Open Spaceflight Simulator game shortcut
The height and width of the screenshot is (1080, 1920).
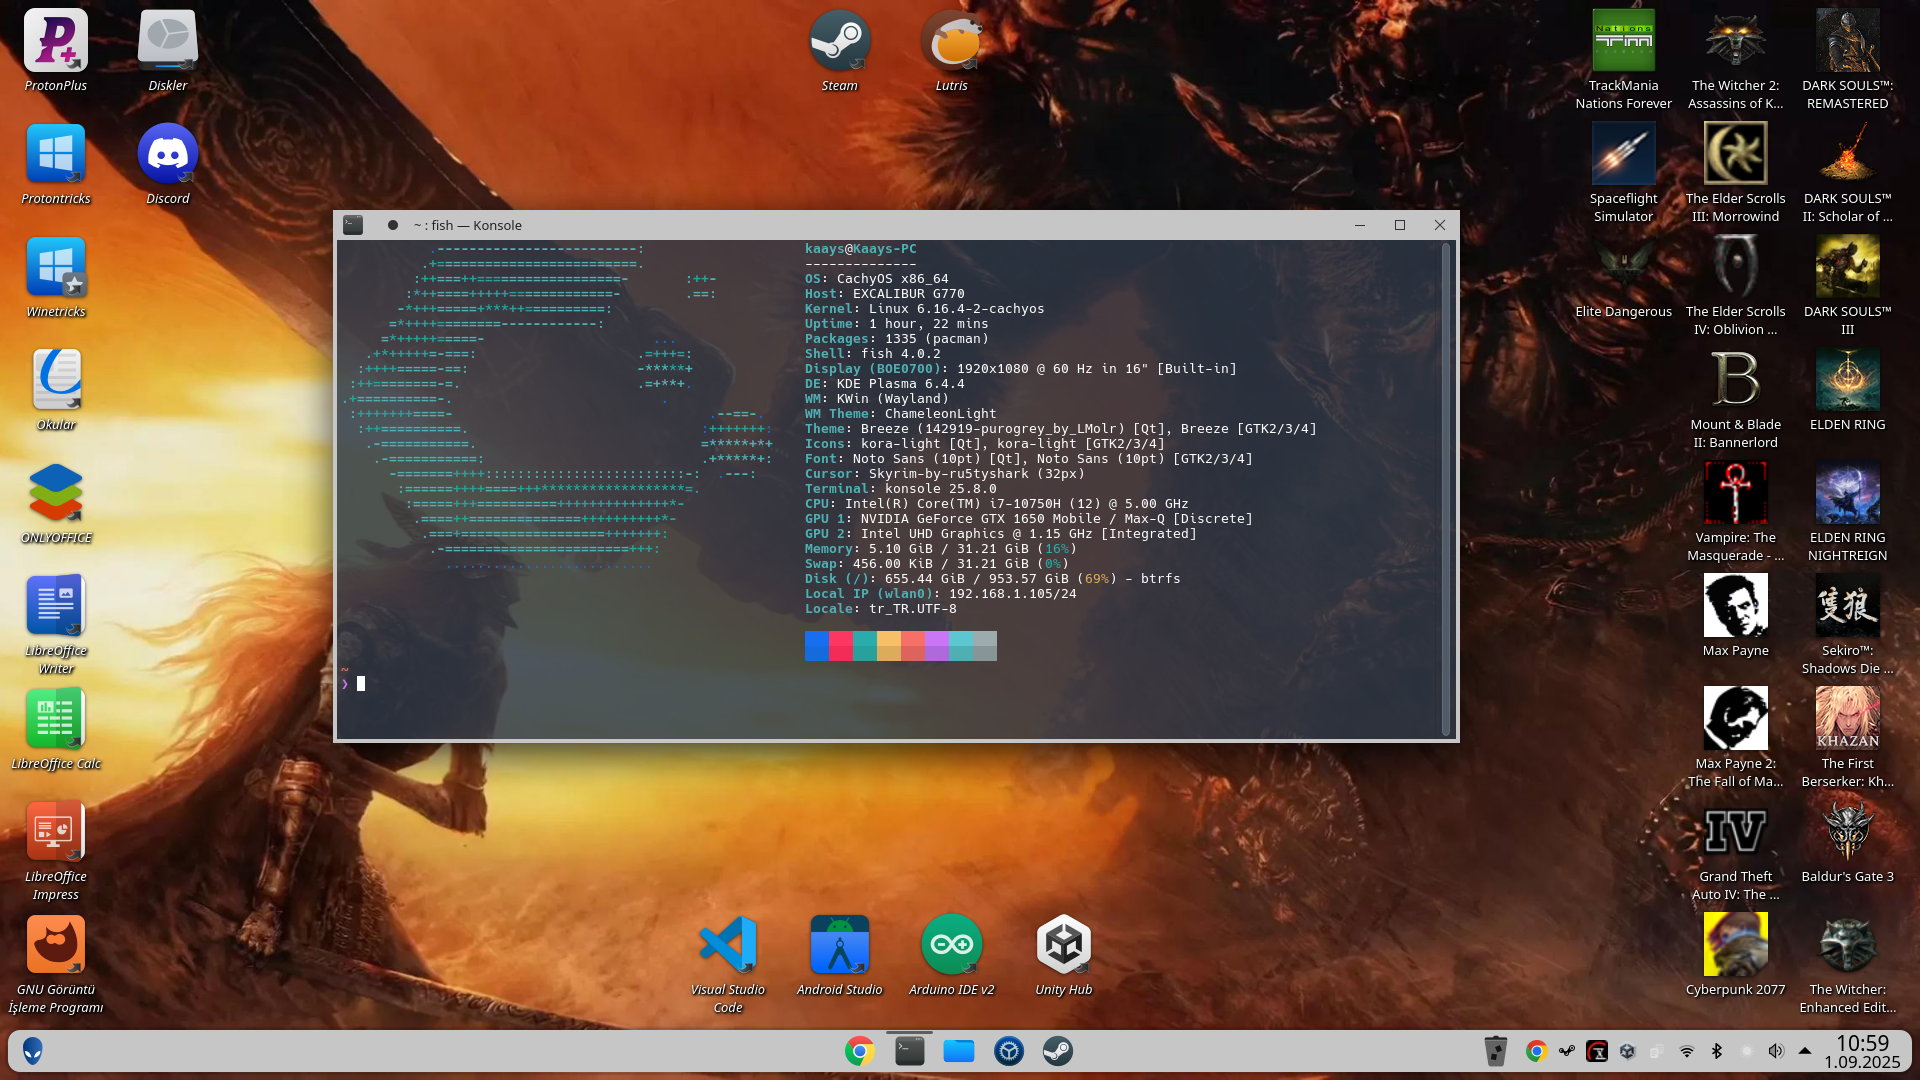coord(1623,155)
